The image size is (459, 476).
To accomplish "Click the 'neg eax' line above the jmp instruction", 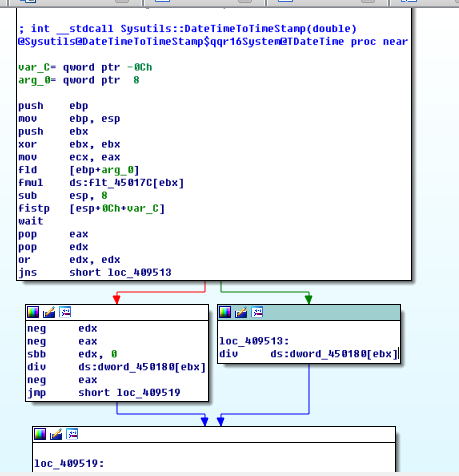I will click(62, 380).
